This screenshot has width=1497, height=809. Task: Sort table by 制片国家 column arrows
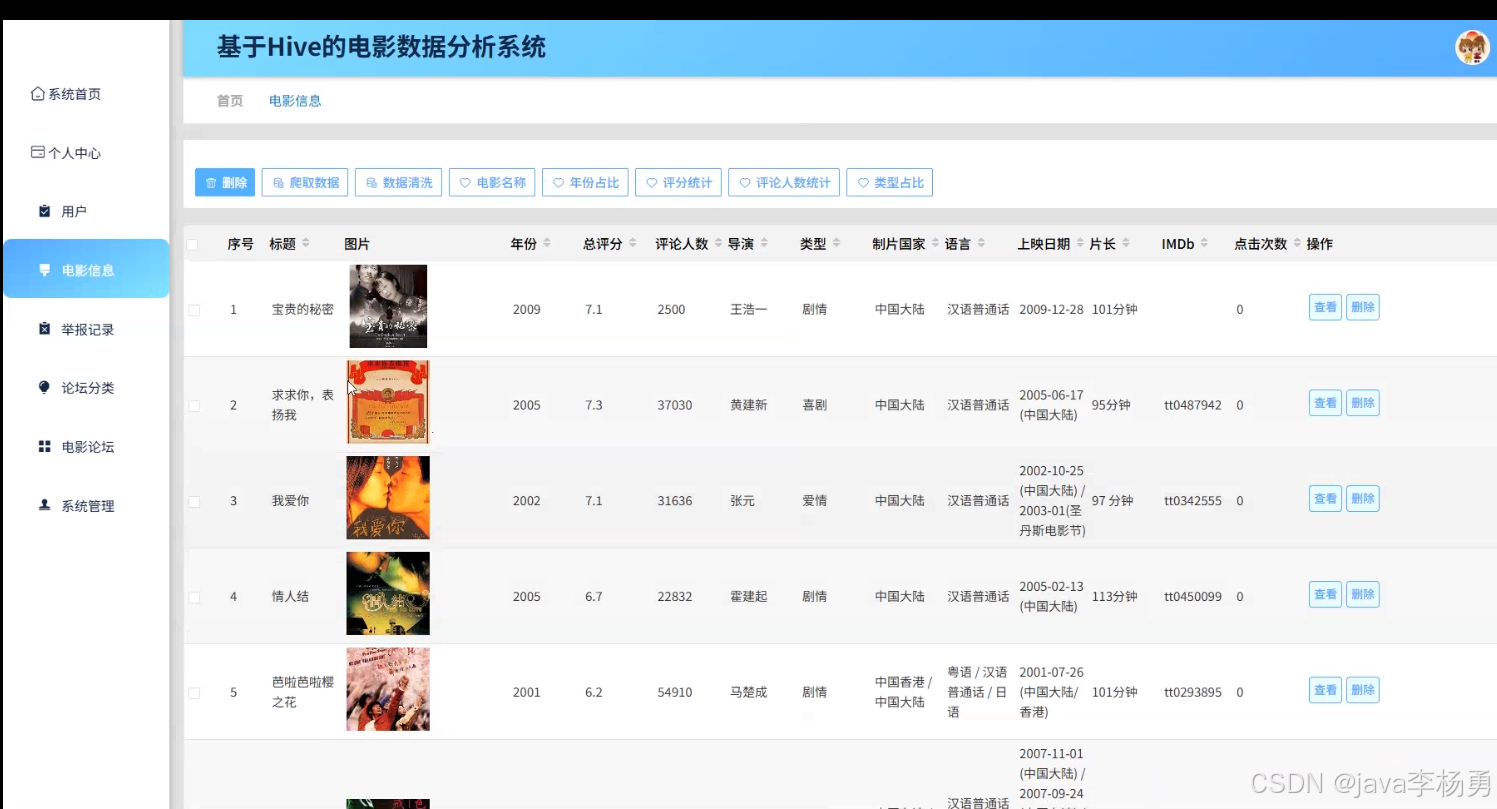(935, 244)
